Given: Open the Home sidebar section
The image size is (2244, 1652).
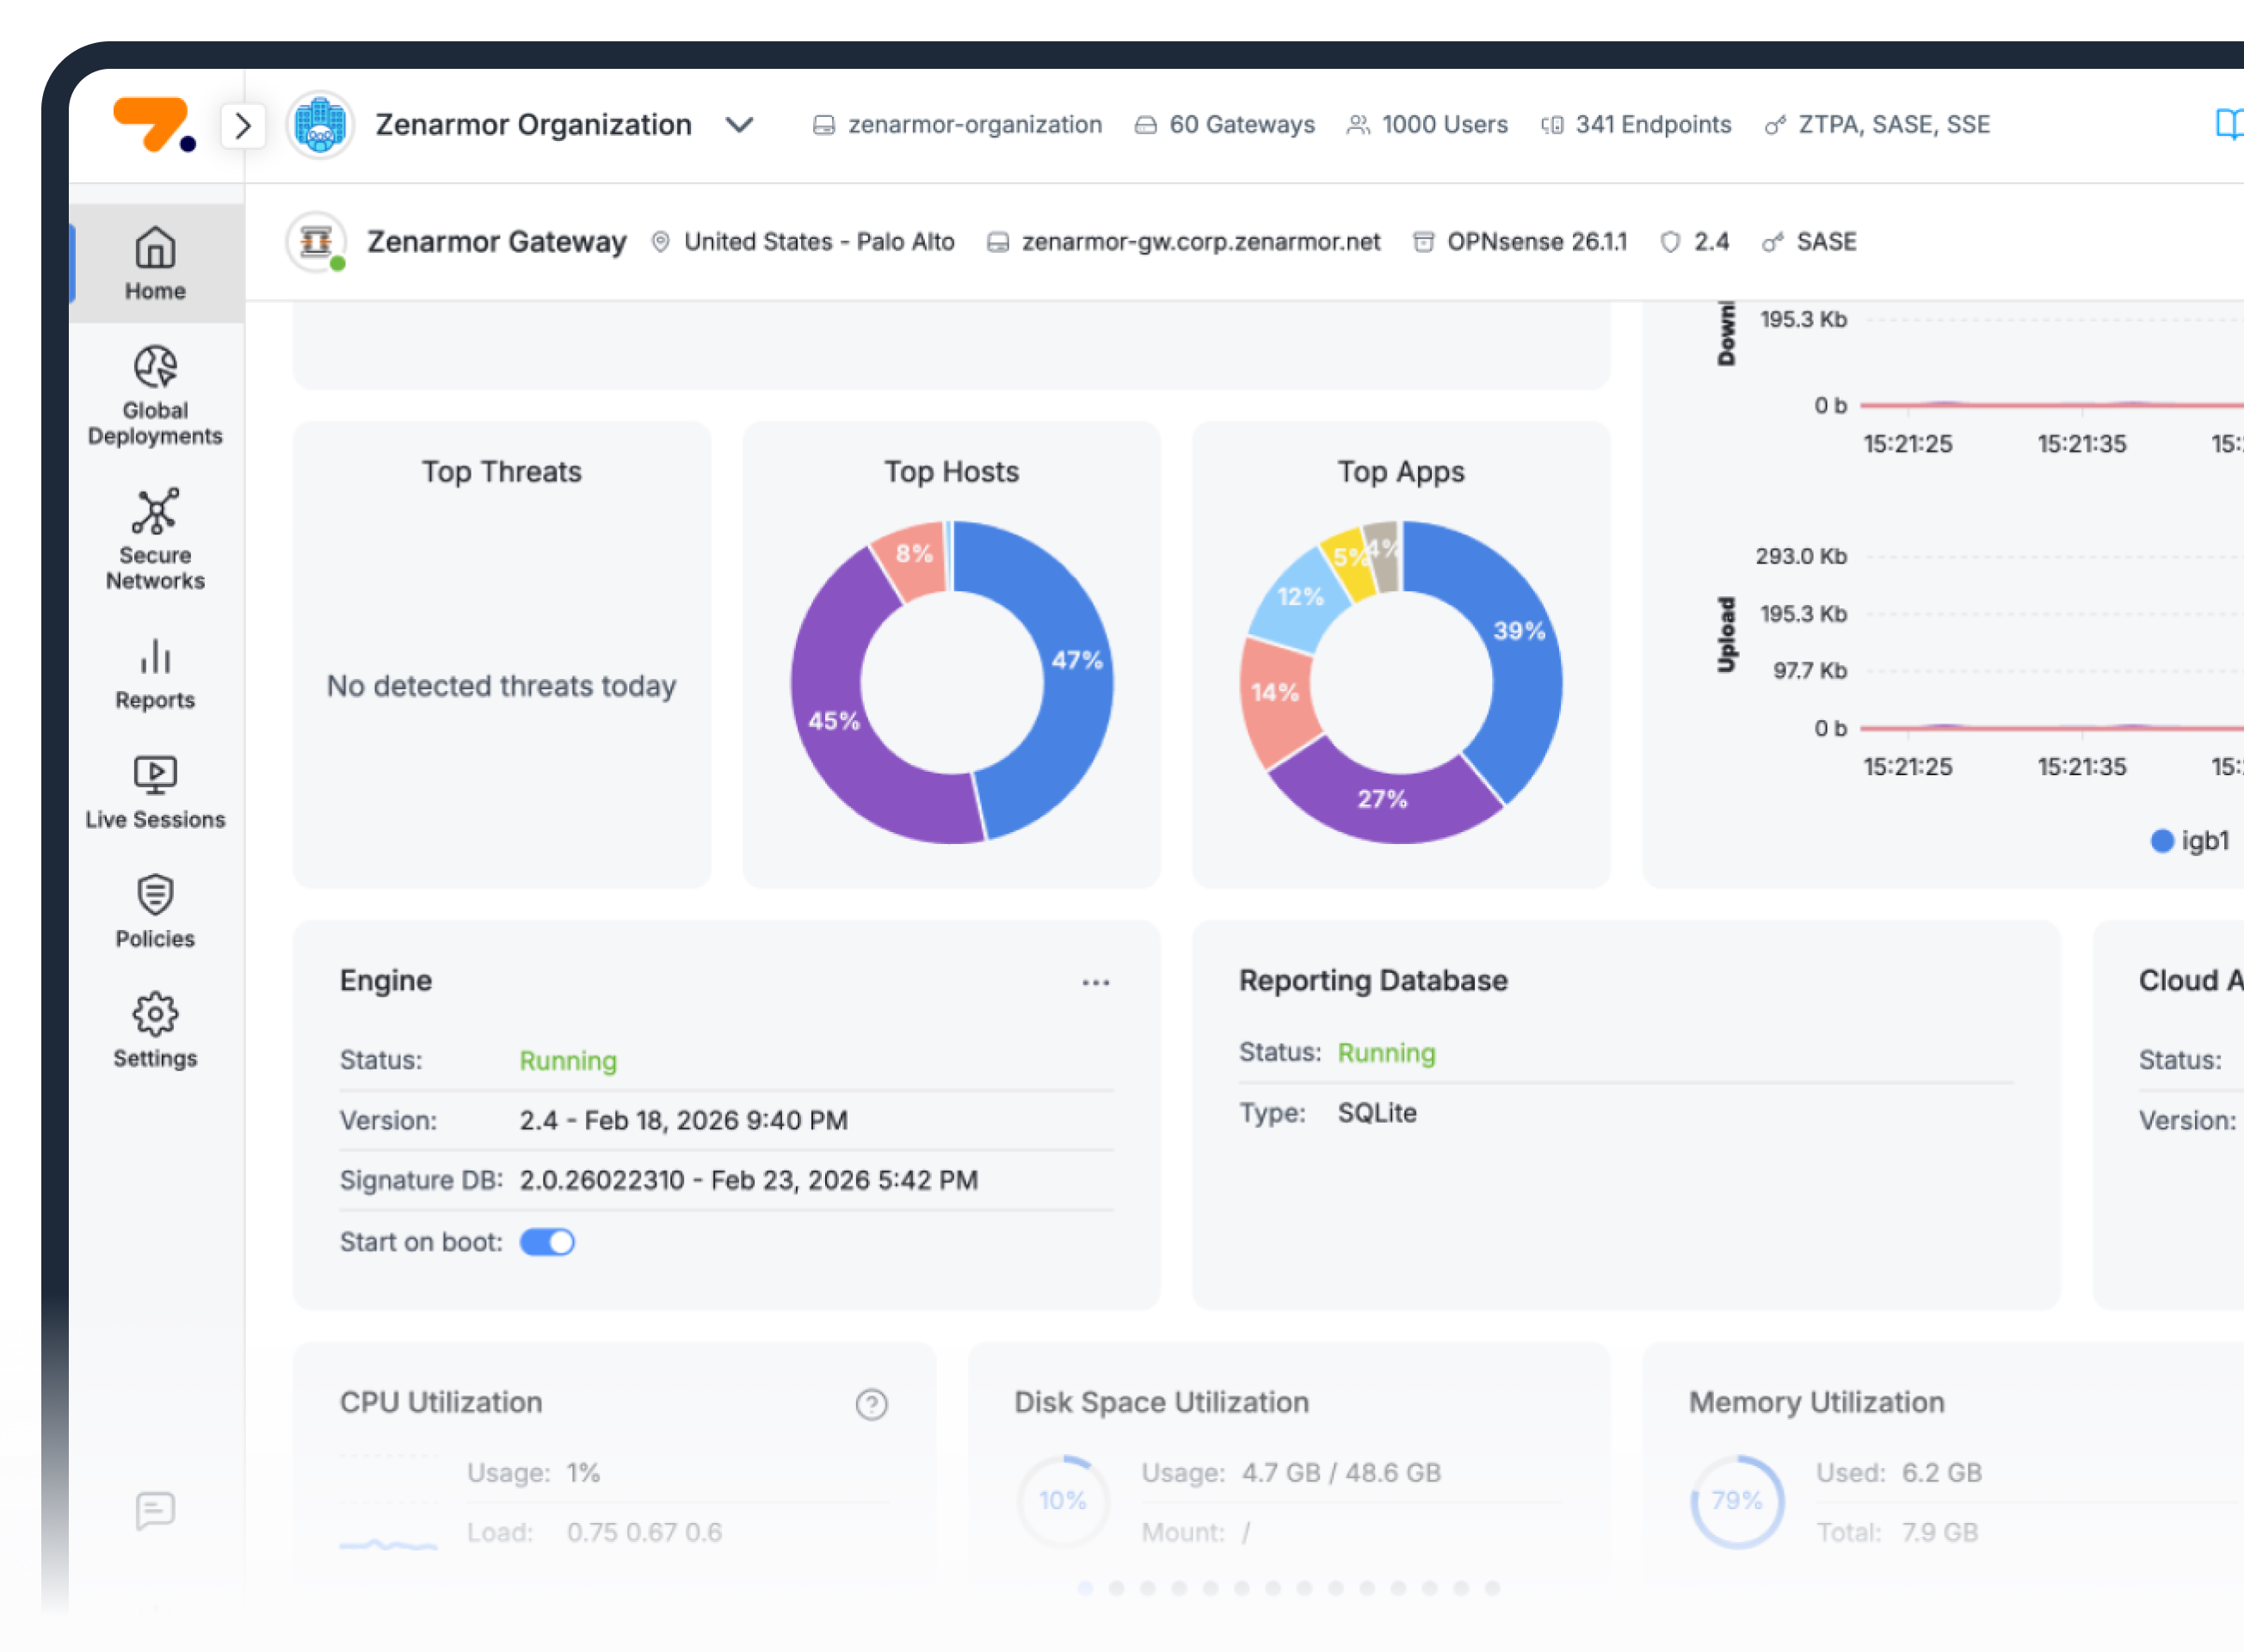Looking at the screenshot, I should click(x=155, y=263).
